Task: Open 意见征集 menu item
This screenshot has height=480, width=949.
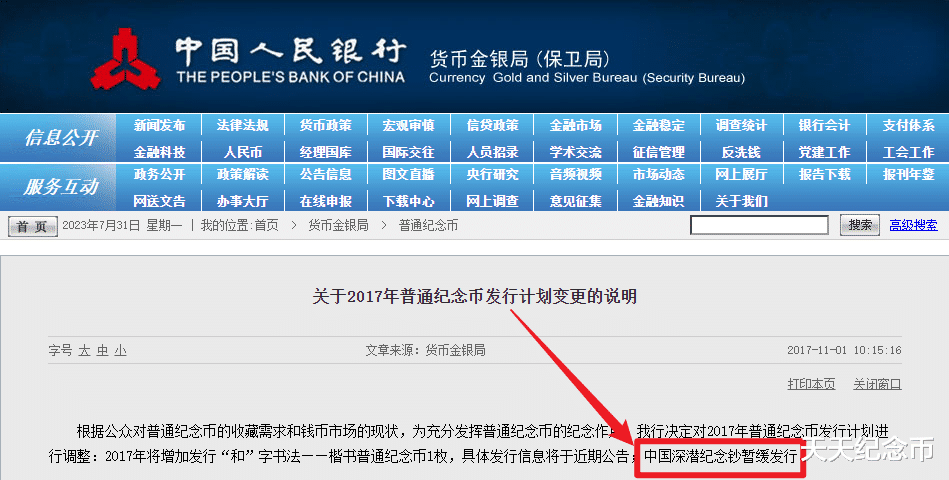Action: (575, 201)
